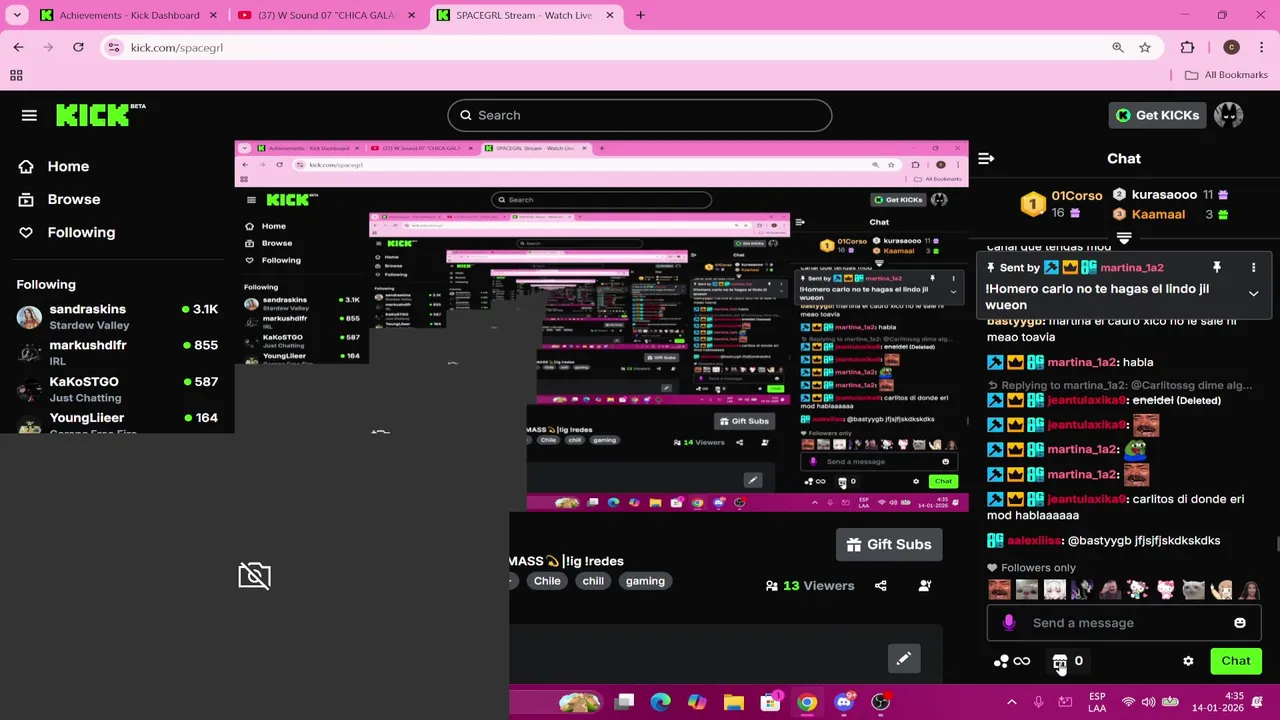Unpin the pinned chat message
Viewport: 1280px width, 720px height.
point(1217,268)
